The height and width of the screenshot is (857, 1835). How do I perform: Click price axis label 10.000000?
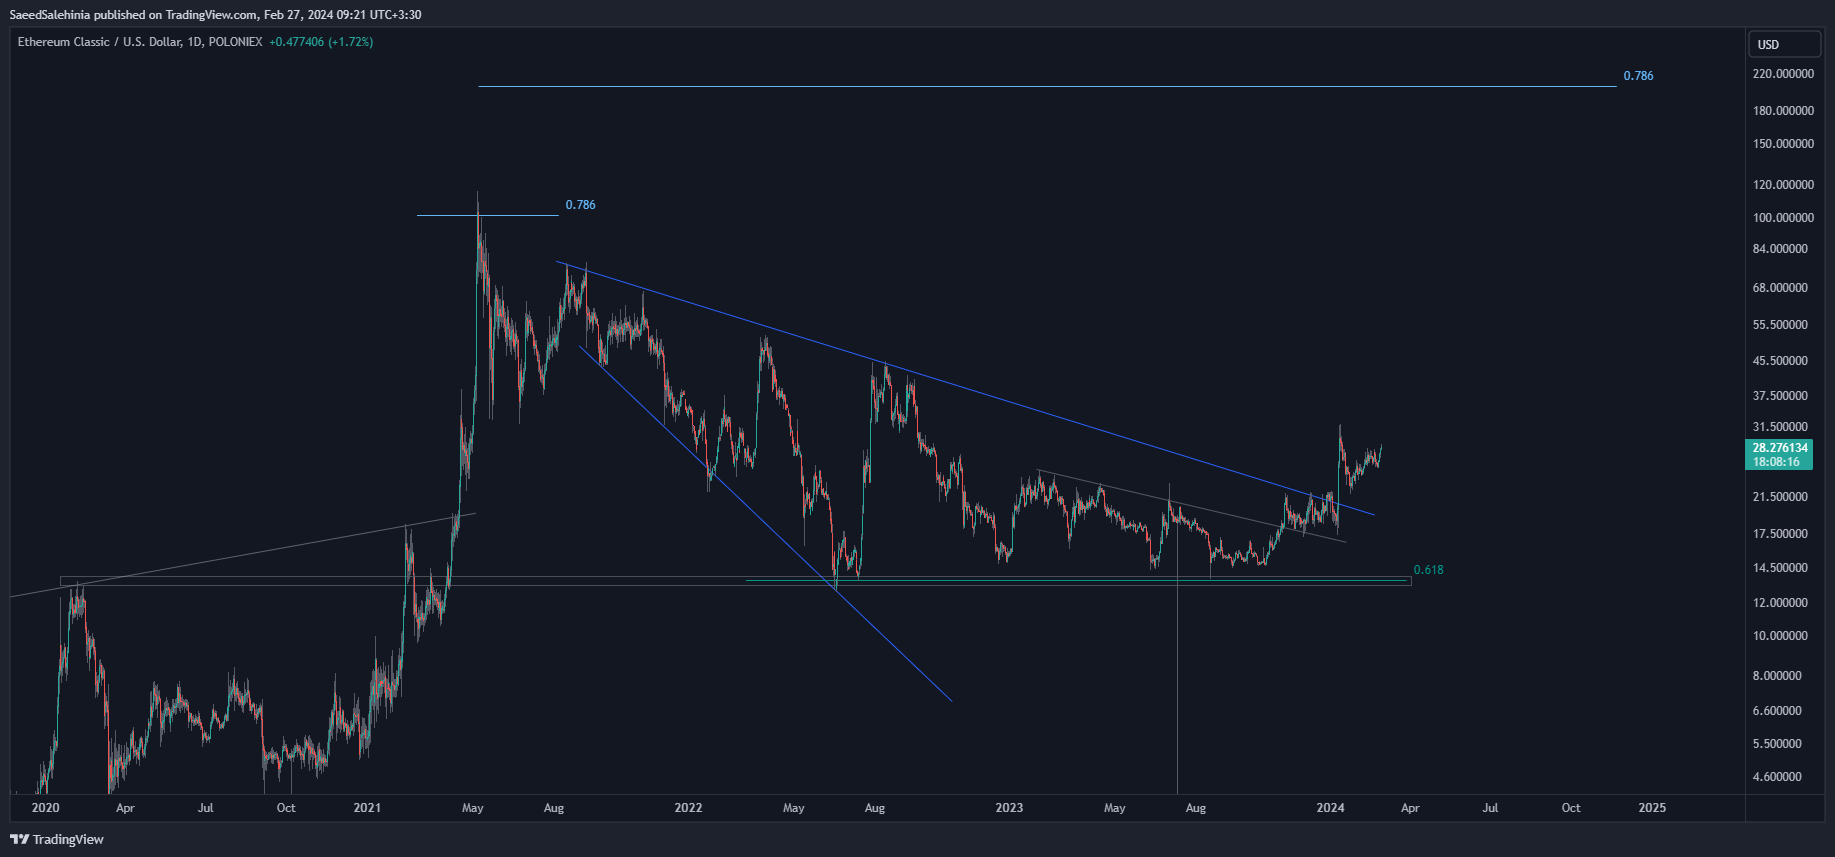point(1780,636)
